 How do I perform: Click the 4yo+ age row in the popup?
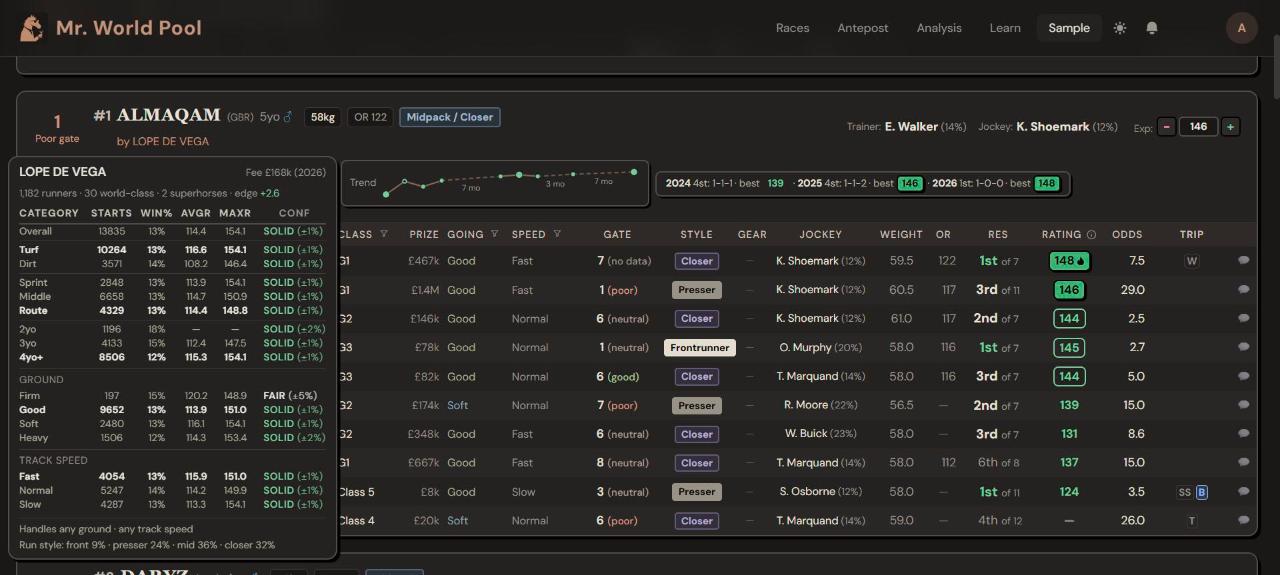pos(171,357)
